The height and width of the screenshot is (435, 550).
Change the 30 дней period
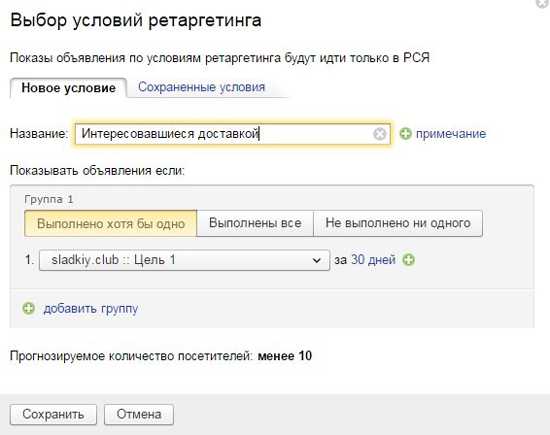click(x=373, y=260)
